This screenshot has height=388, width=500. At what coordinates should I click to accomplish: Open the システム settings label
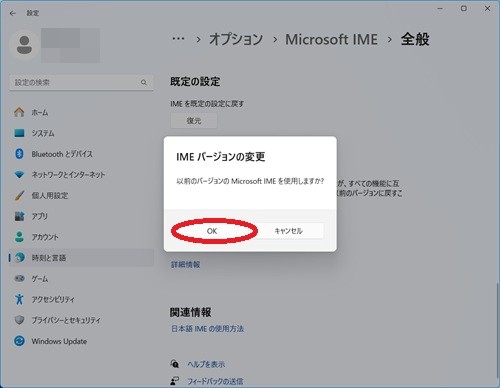click(43, 133)
